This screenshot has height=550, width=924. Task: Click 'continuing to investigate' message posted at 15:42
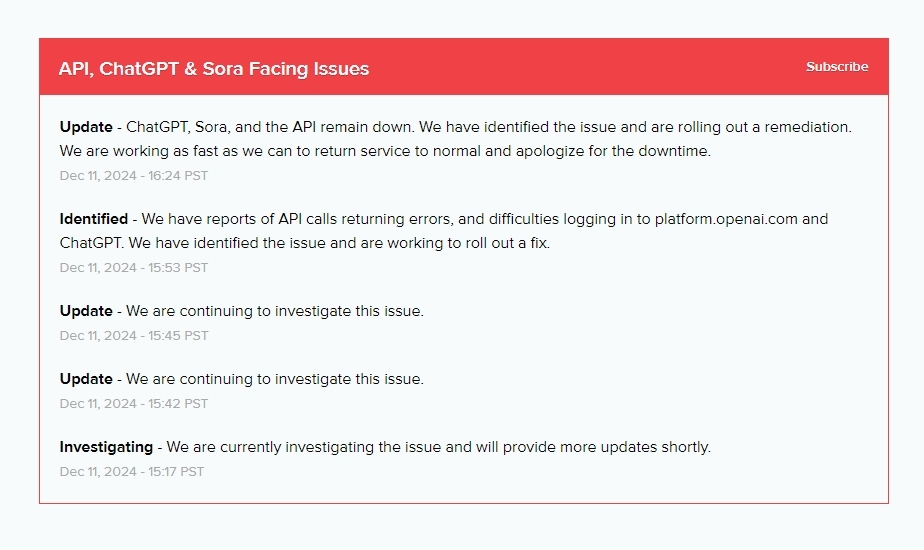(275, 379)
